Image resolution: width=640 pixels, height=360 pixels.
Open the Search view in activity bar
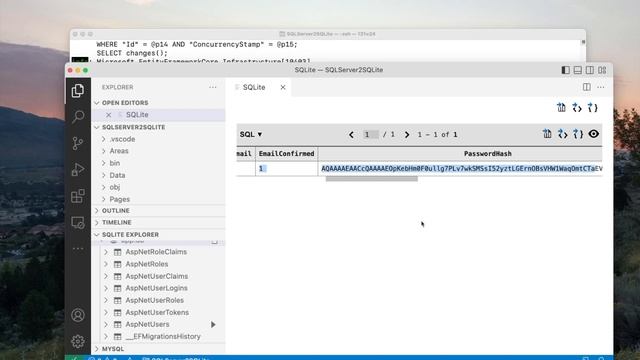click(x=78, y=117)
